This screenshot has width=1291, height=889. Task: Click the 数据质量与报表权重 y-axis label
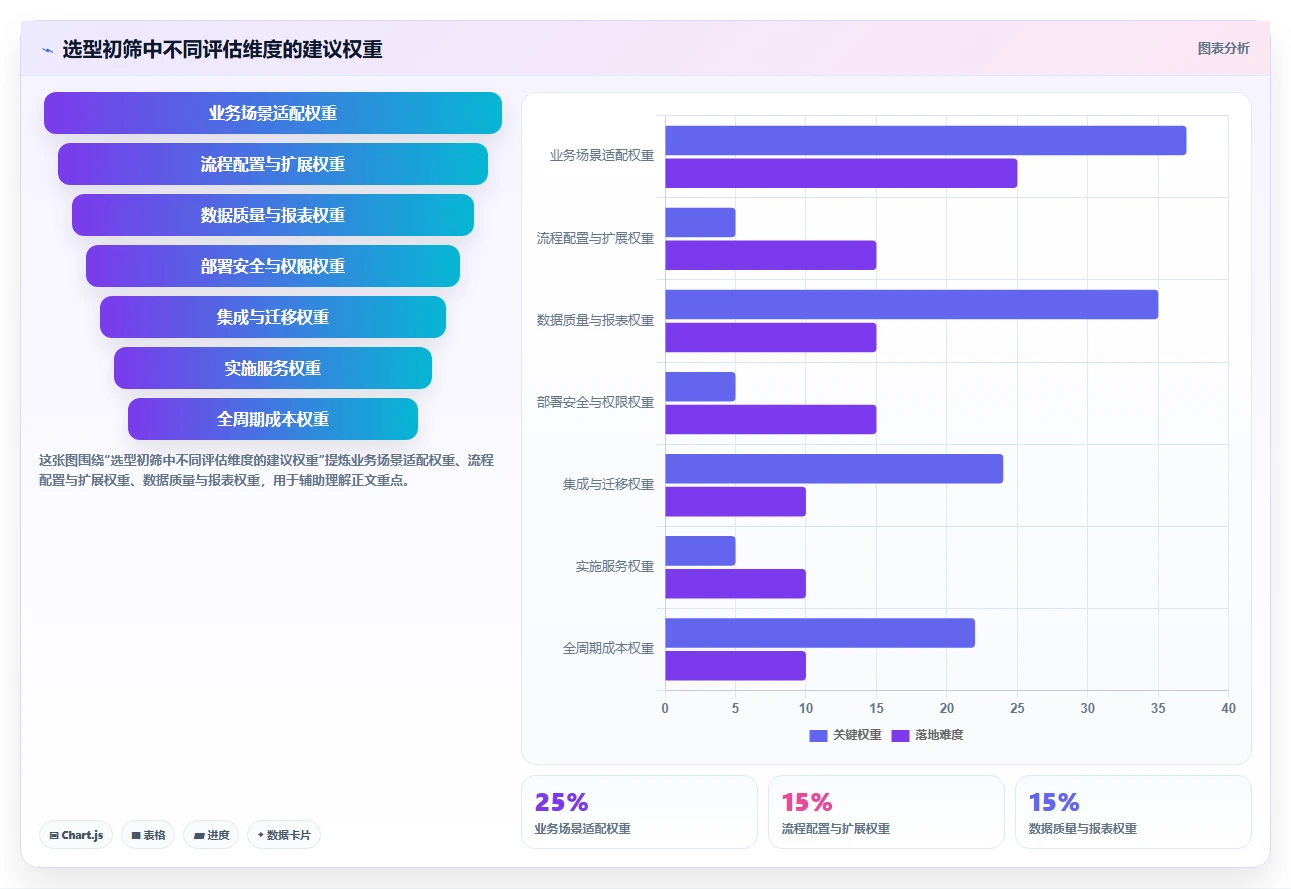(596, 320)
